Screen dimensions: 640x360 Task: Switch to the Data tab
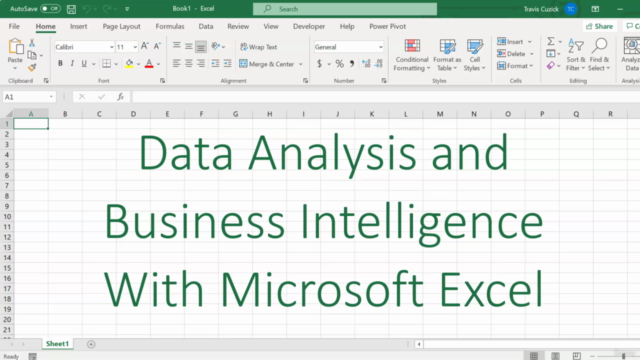(x=206, y=26)
